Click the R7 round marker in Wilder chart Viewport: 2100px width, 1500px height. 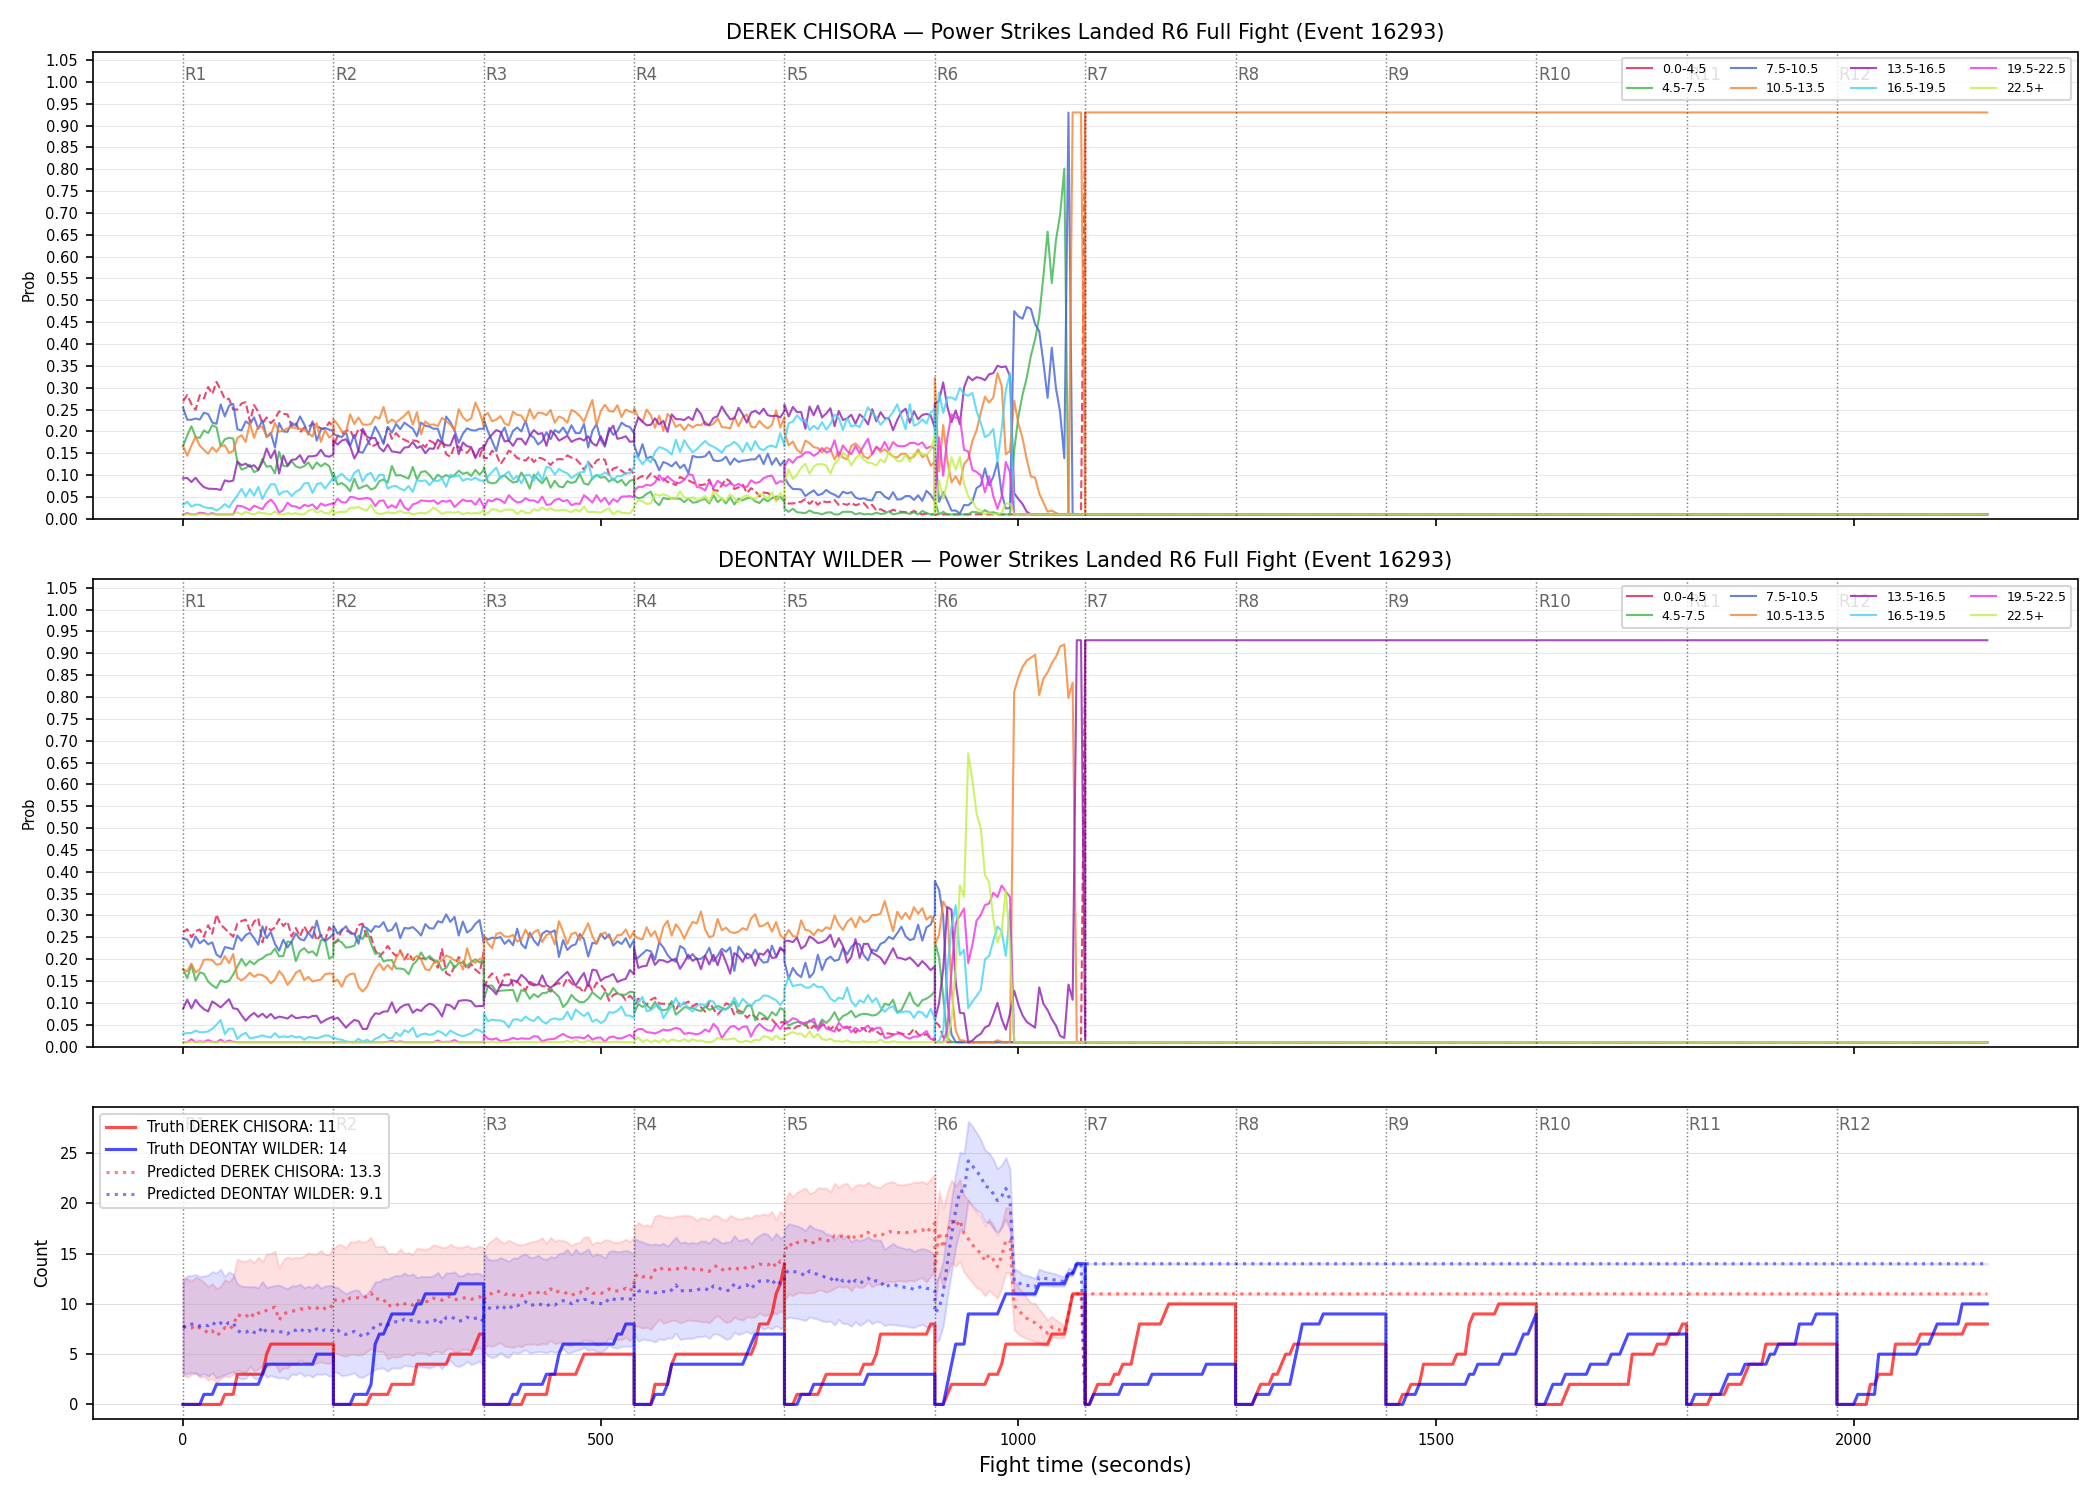tap(1097, 601)
